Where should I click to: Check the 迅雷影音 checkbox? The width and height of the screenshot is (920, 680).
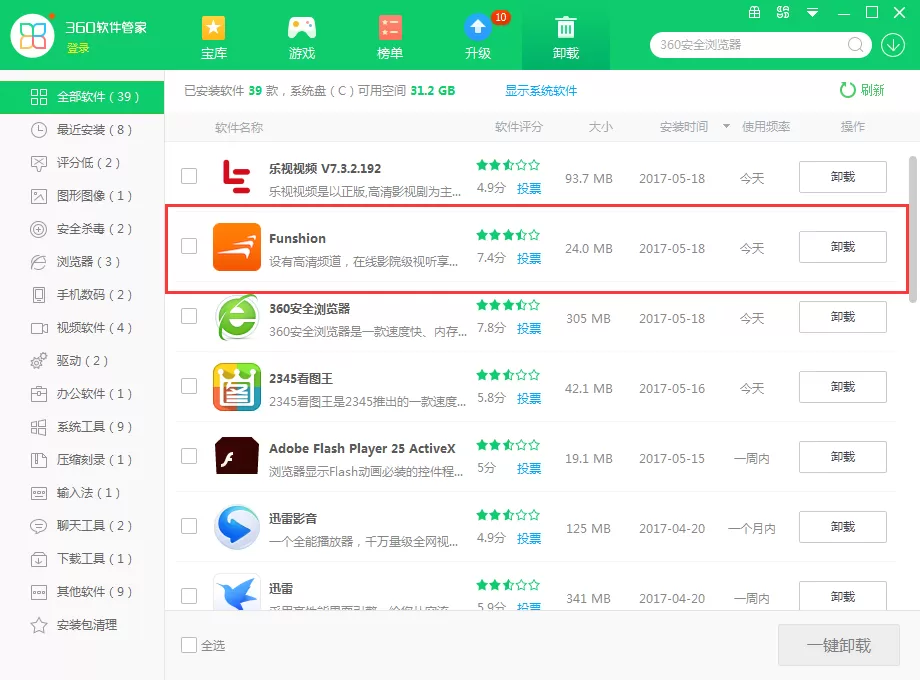tap(189, 526)
